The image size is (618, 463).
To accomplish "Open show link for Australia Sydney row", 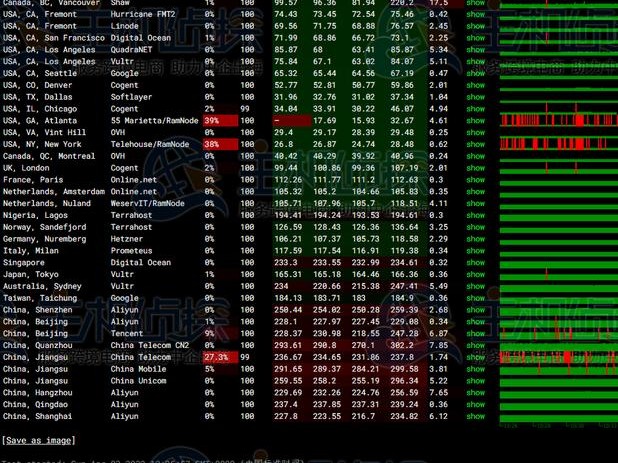I will click(476, 286).
